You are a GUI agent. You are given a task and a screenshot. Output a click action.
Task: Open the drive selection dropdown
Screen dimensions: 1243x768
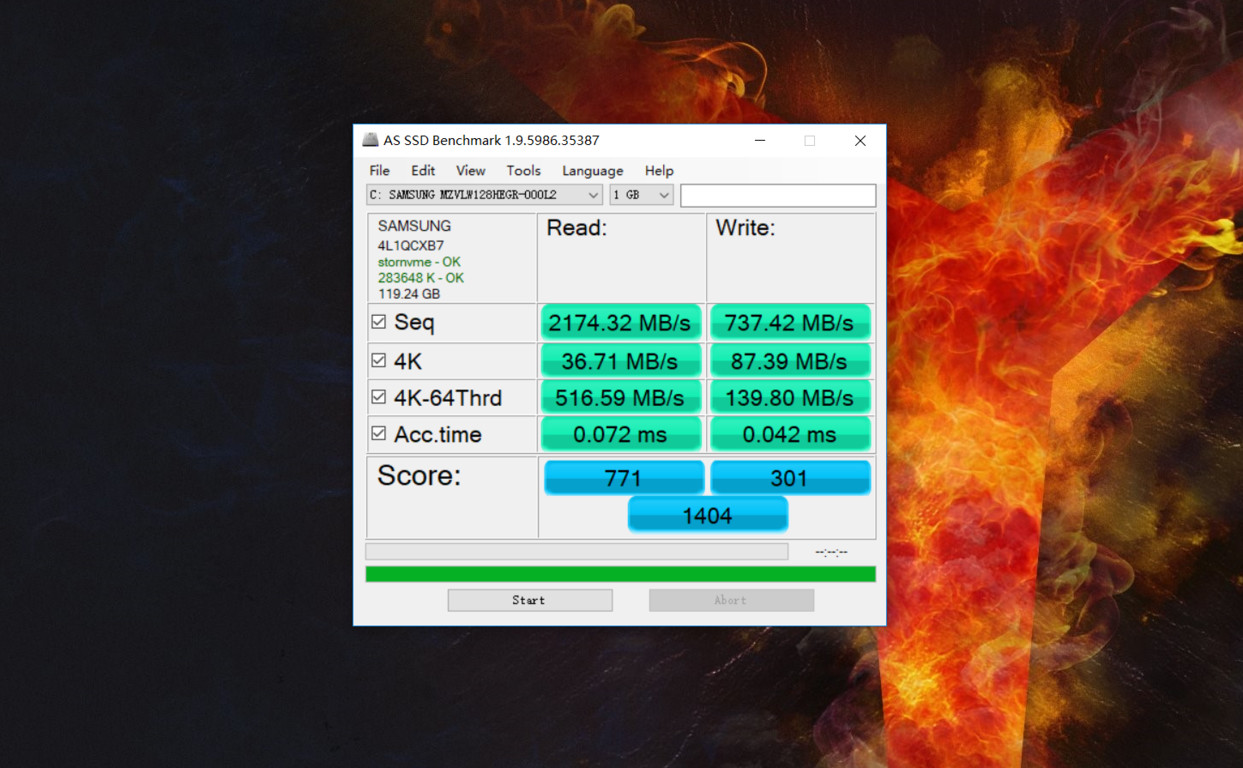(x=594, y=195)
